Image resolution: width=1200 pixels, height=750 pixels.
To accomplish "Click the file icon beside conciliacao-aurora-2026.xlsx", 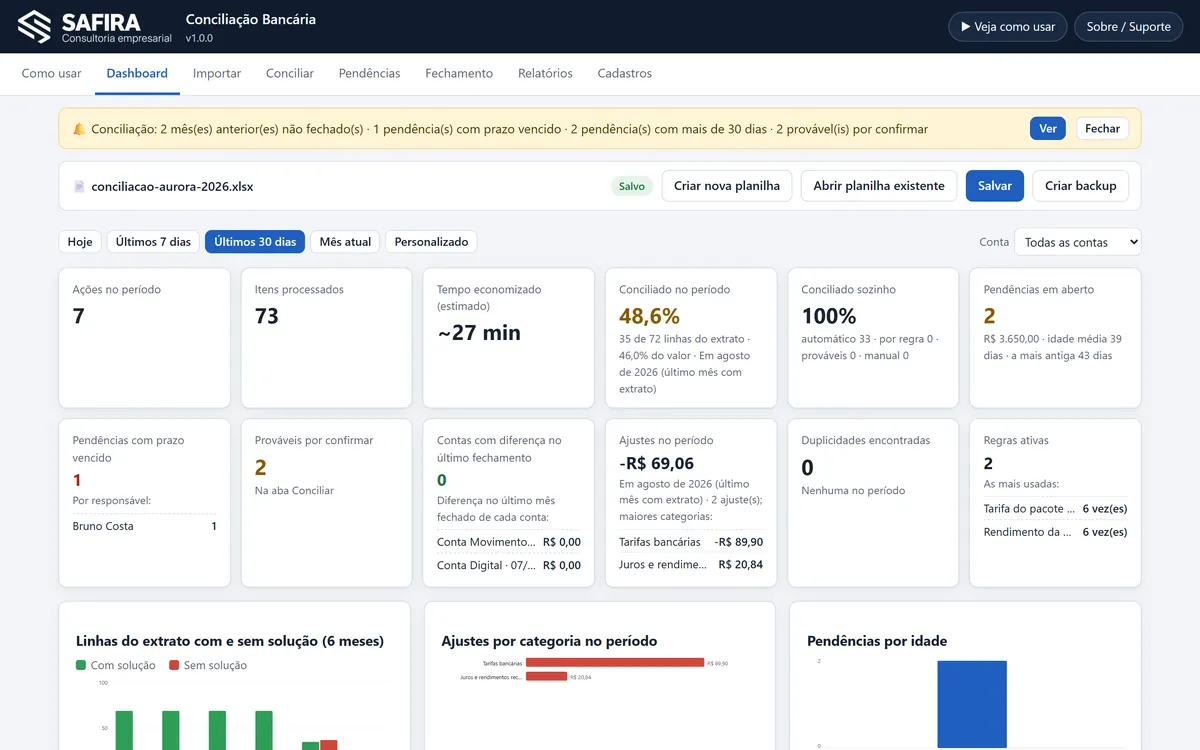I will tap(79, 186).
